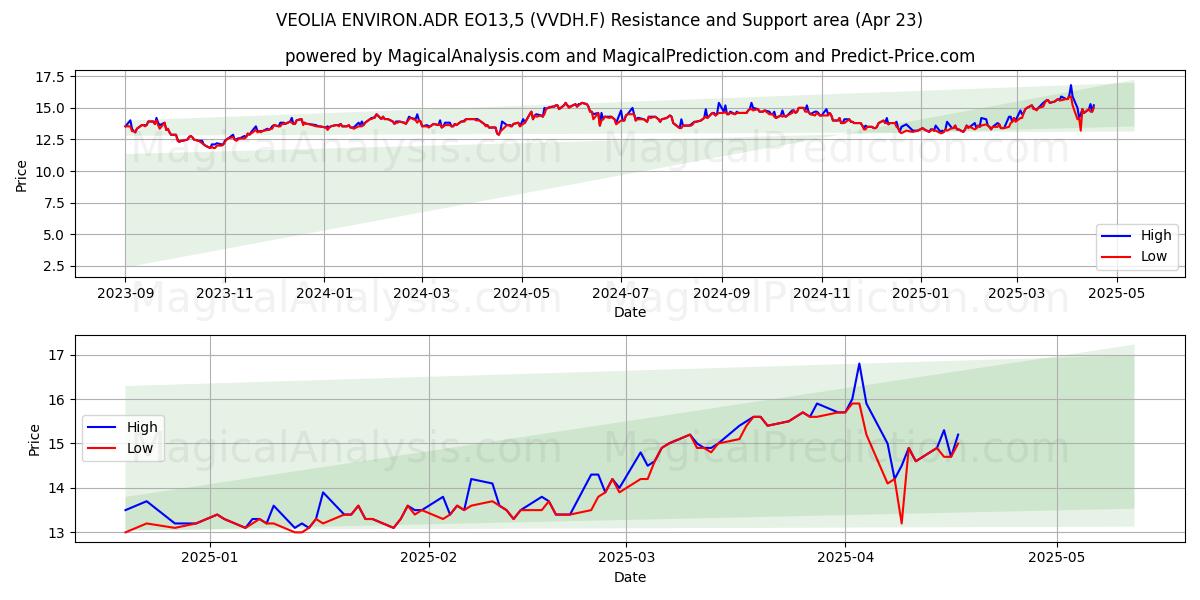Click top chart x-axis label 2025-03

1017,294
